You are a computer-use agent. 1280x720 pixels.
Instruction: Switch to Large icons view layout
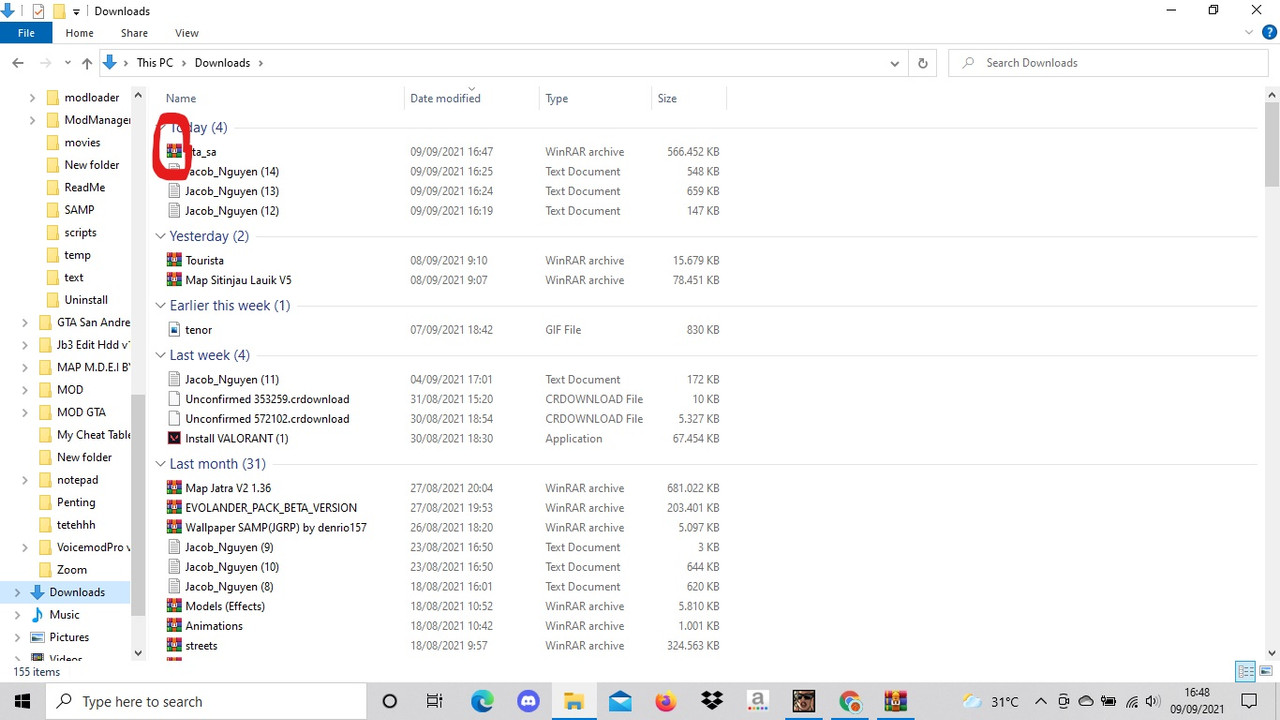[x=1266, y=671]
